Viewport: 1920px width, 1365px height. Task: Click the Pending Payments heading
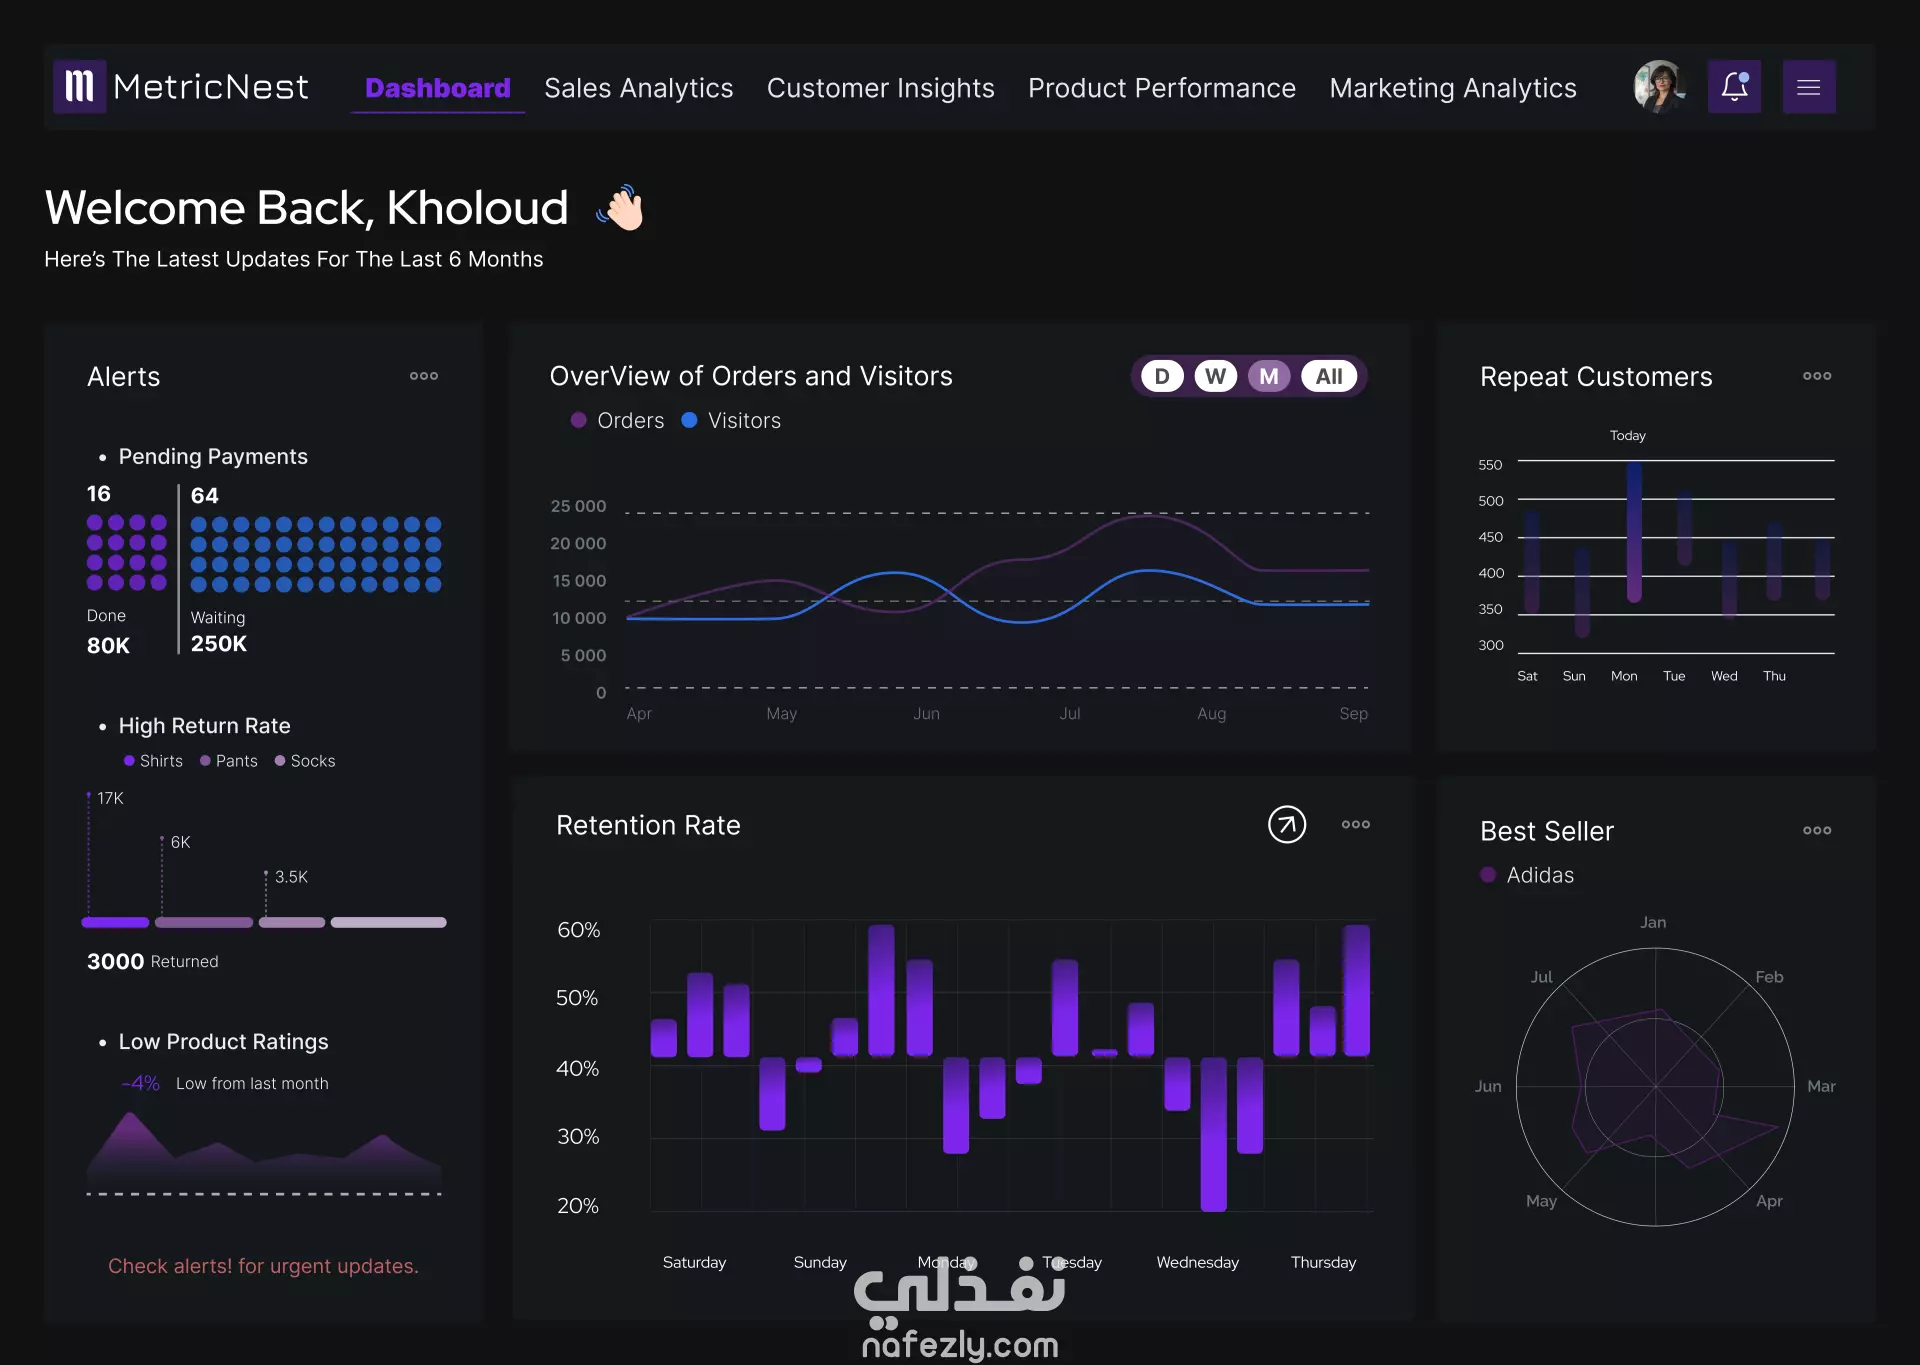coord(213,457)
